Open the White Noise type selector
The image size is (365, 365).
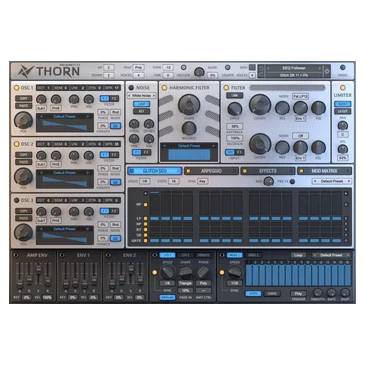142,96
